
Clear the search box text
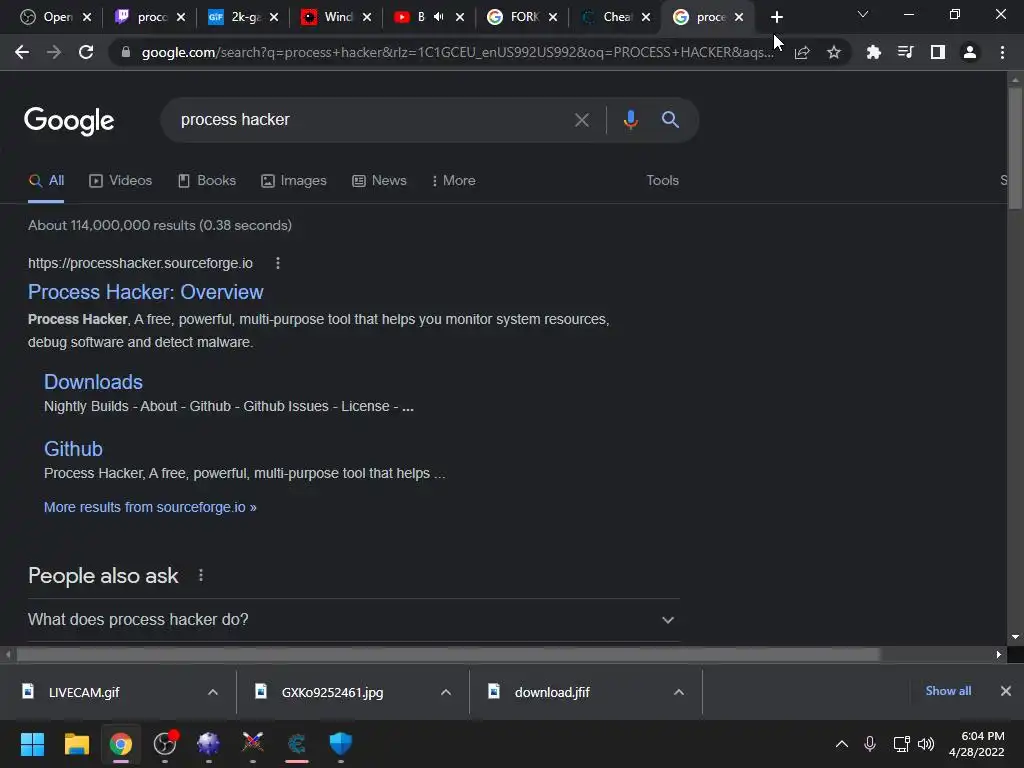point(581,120)
